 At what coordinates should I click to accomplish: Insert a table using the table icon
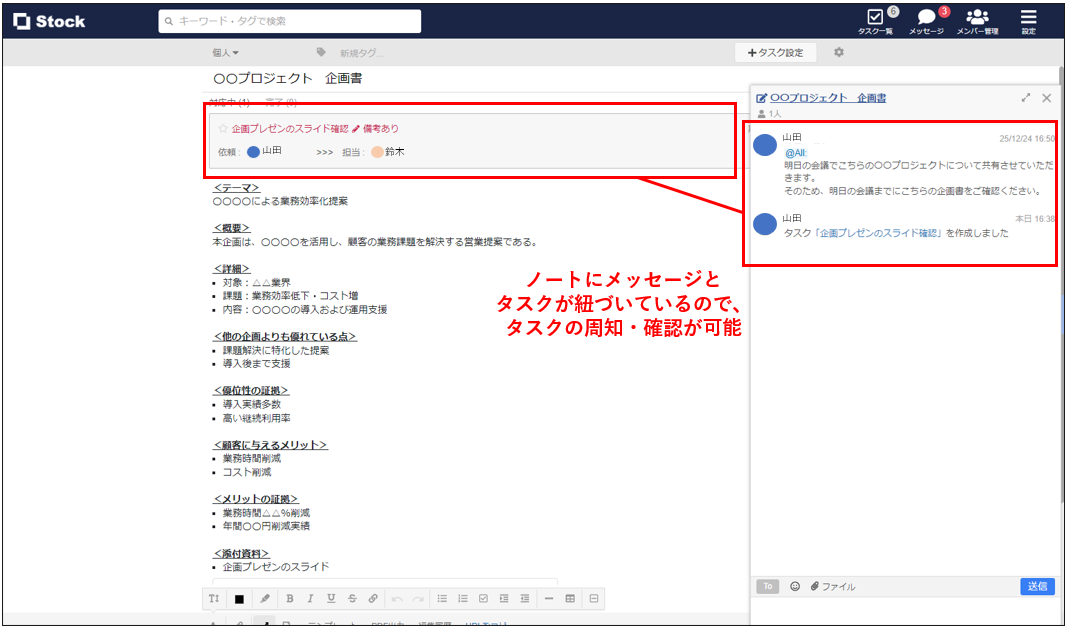[x=570, y=598]
